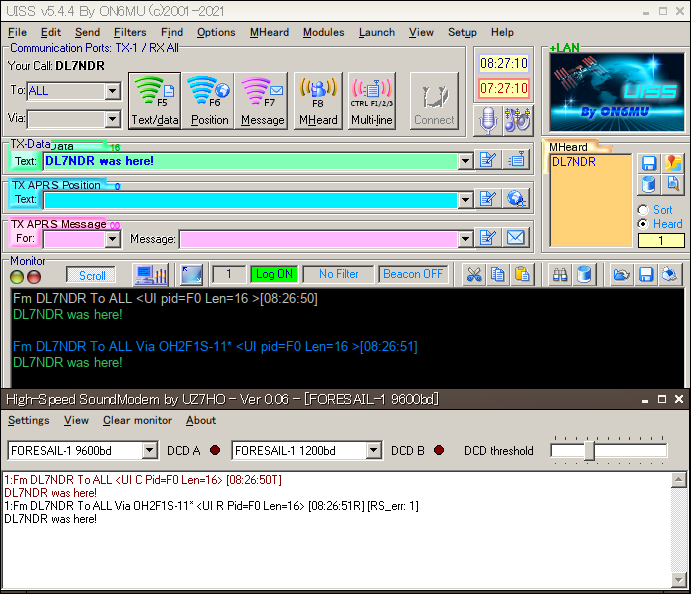
Task: Select the Heard radio button
Action: click(642, 224)
